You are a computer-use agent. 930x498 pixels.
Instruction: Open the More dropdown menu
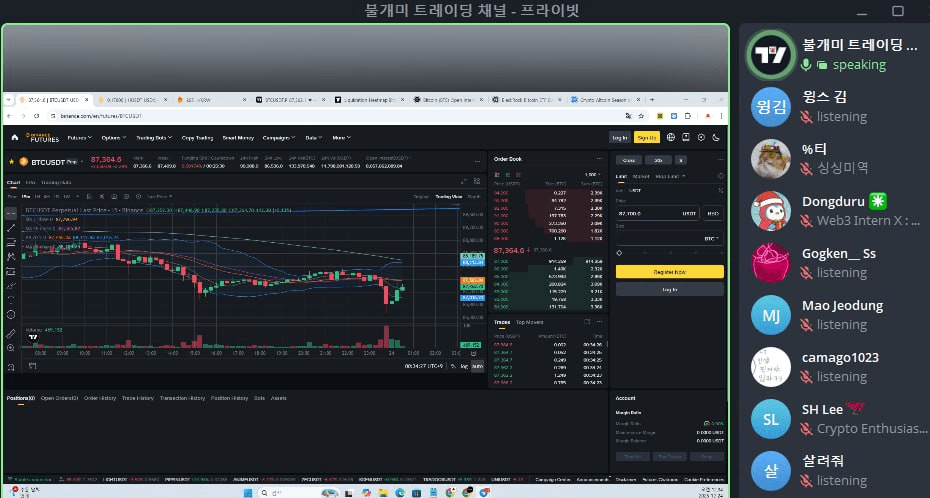341,138
